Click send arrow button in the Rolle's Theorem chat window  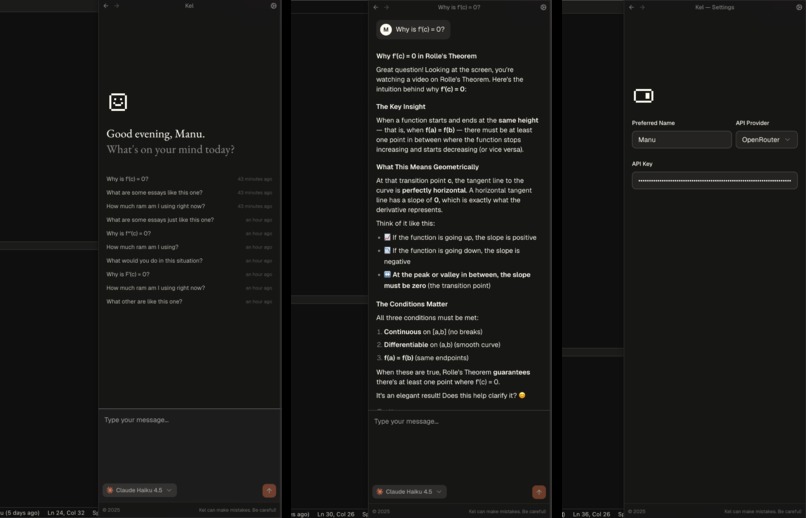pos(539,492)
